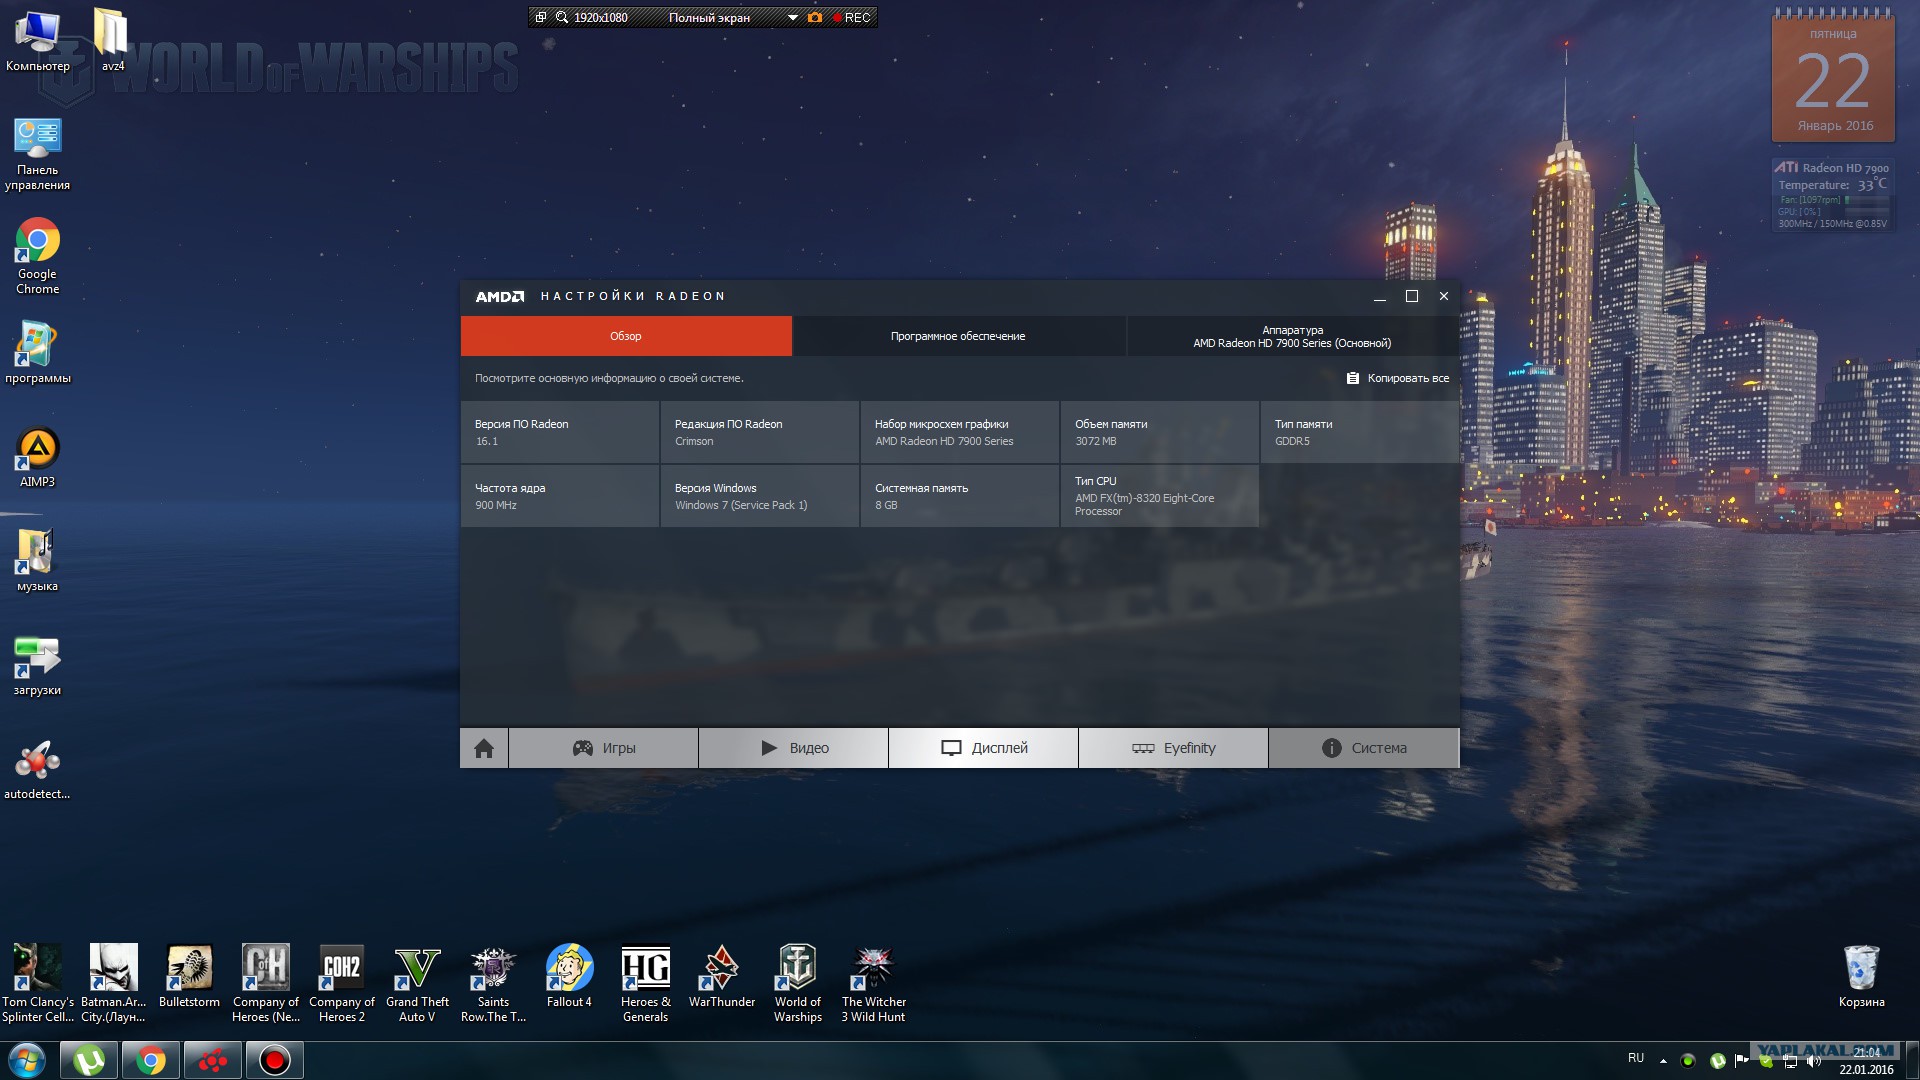Select the Редакция ПО Radeon Crimson tile
The width and height of the screenshot is (1920, 1080).
tap(760, 432)
